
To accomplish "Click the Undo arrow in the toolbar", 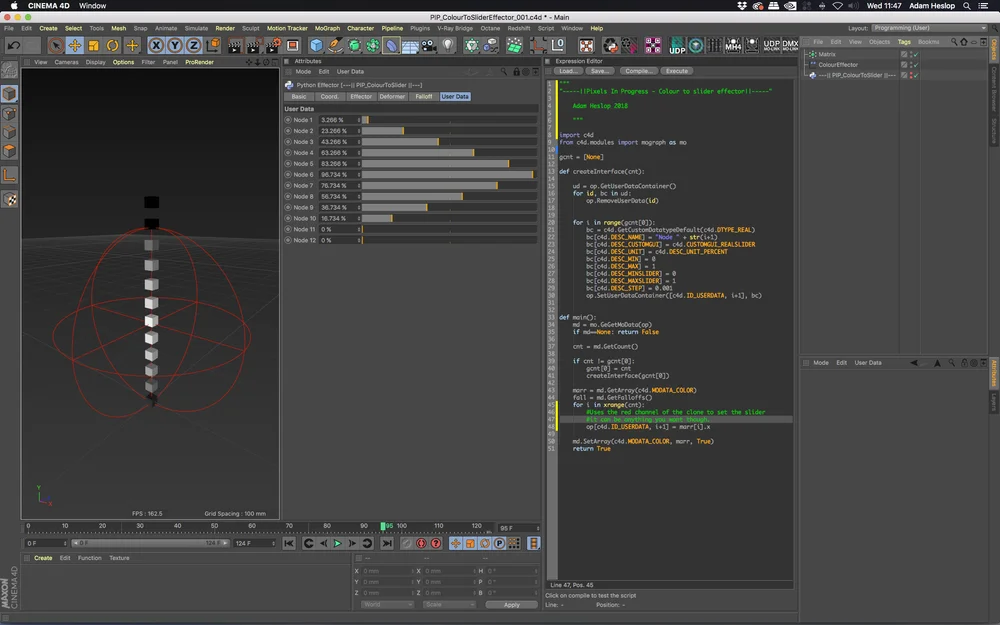I will coord(14,46).
